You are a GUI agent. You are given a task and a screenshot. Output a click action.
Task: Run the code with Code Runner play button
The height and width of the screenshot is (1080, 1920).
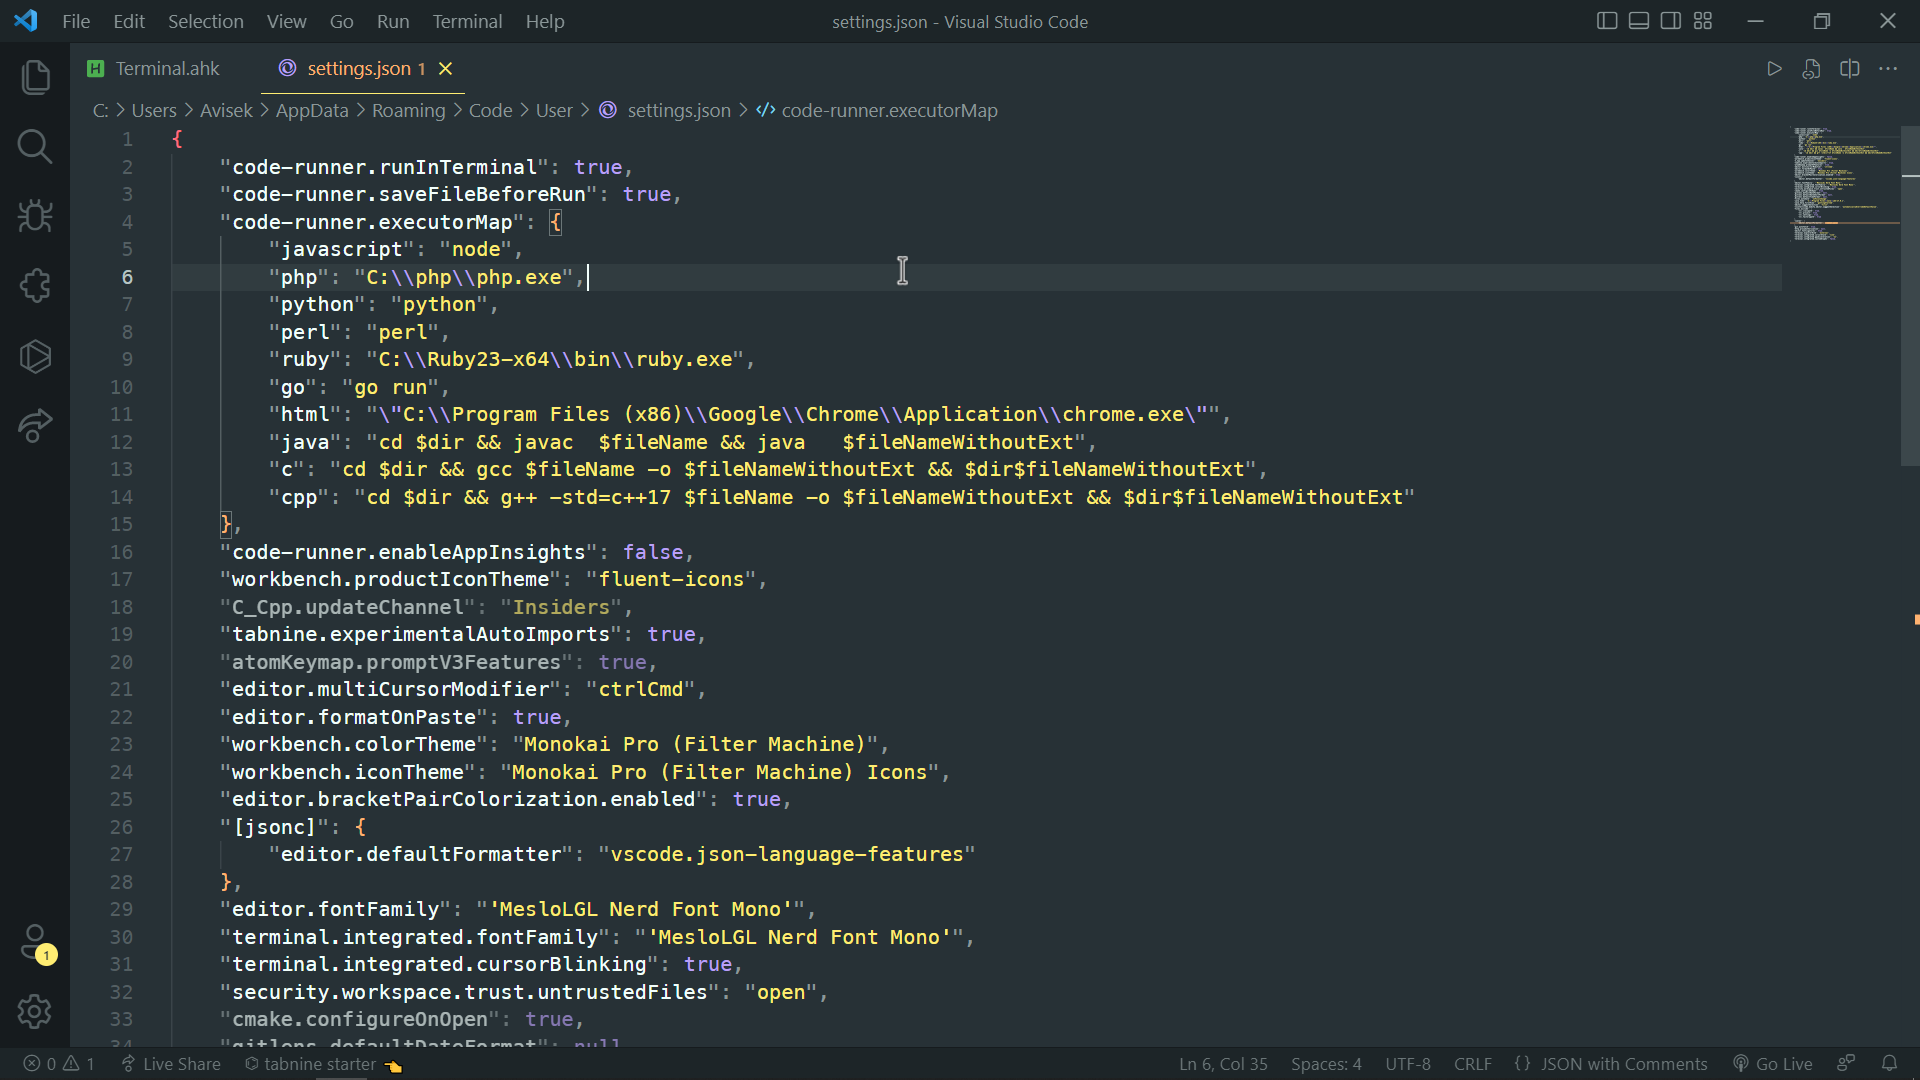click(x=1774, y=68)
